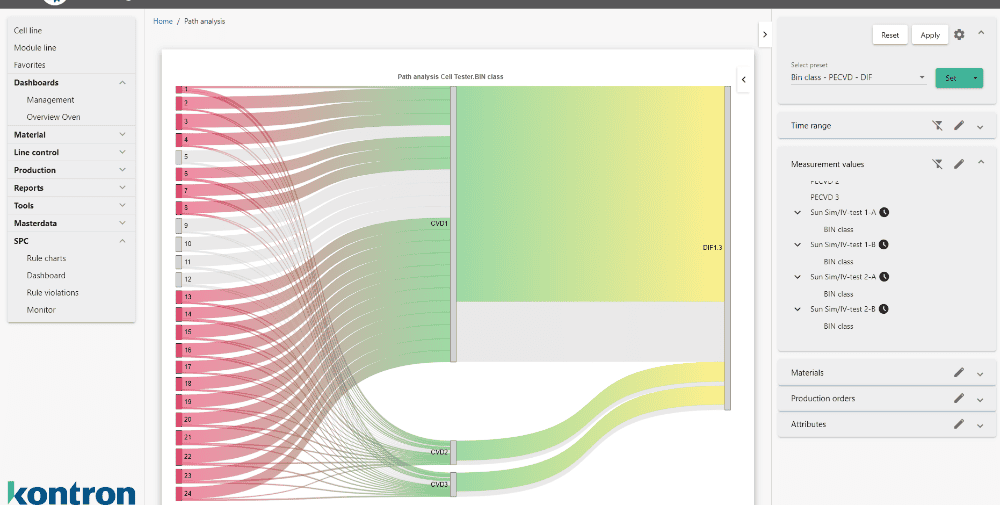Open the Select preset dropdown
Viewport: 1000px width, 505px height.
click(858, 77)
